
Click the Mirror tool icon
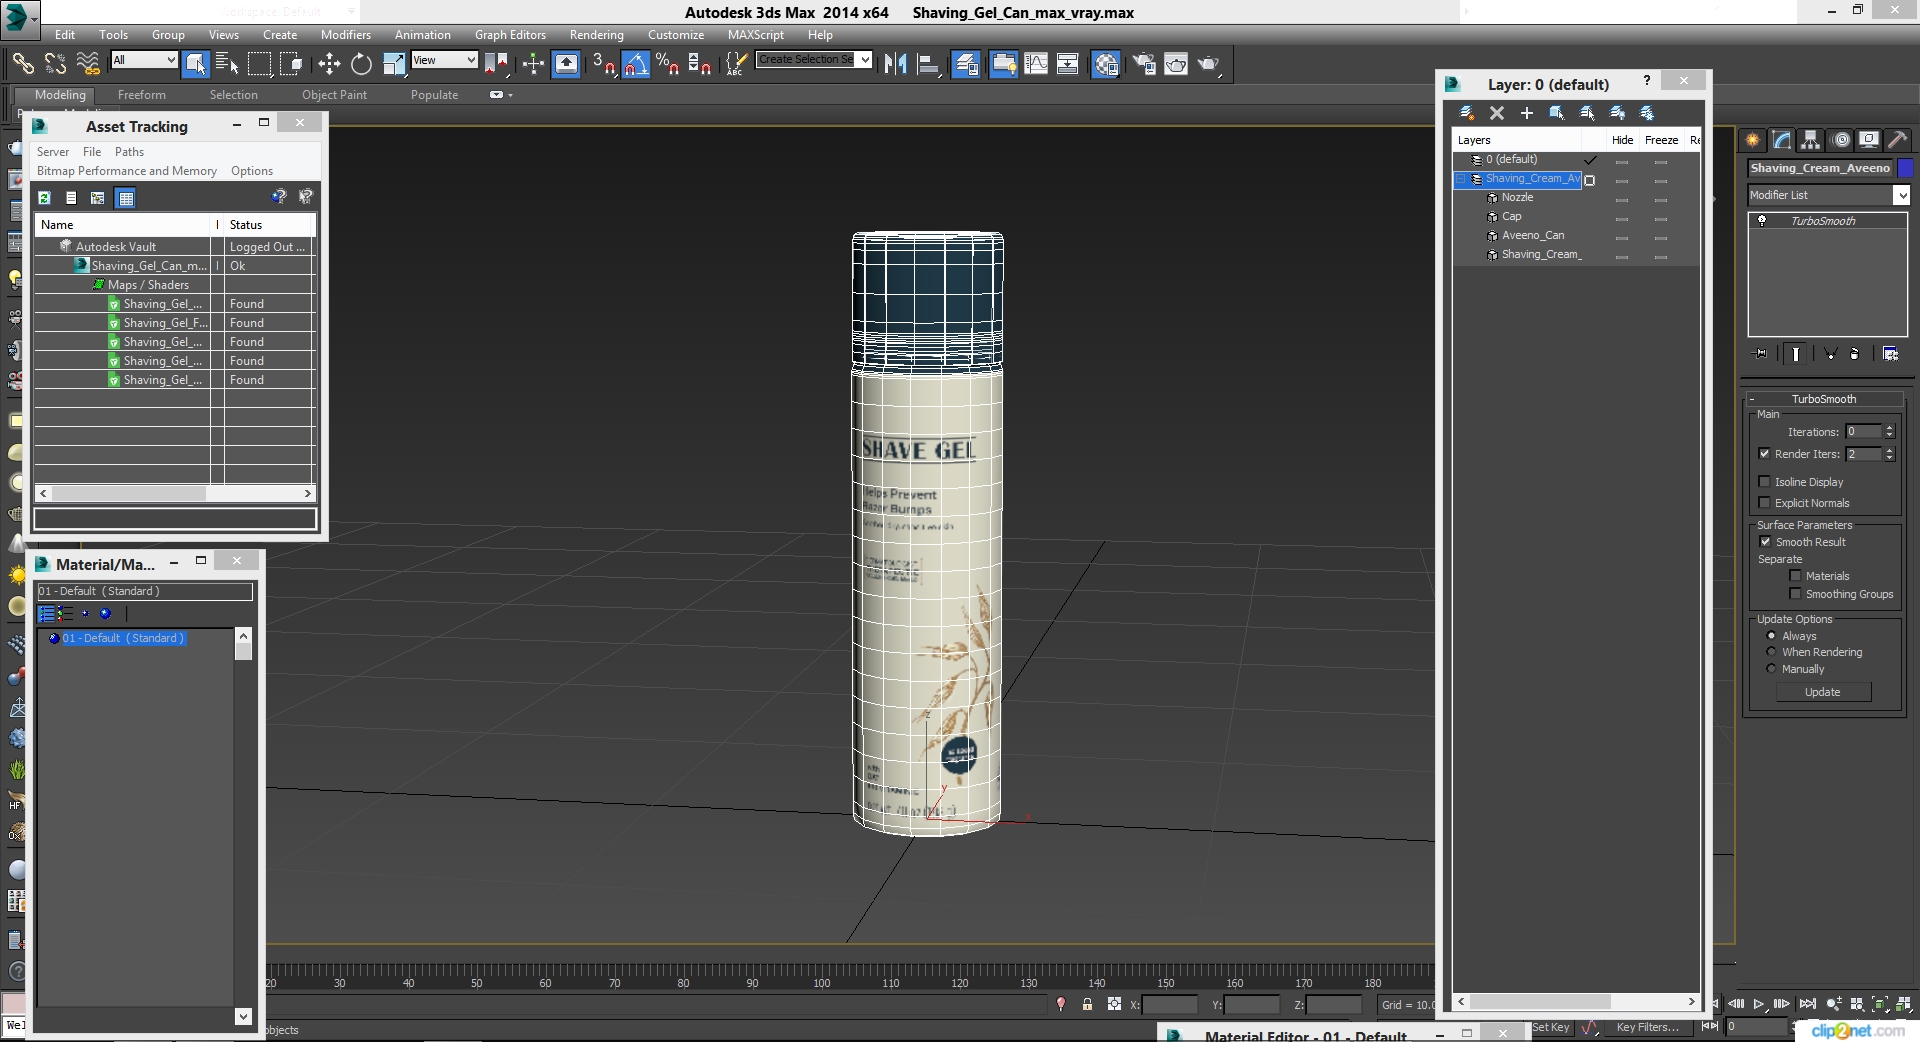click(x=895, y=64)
